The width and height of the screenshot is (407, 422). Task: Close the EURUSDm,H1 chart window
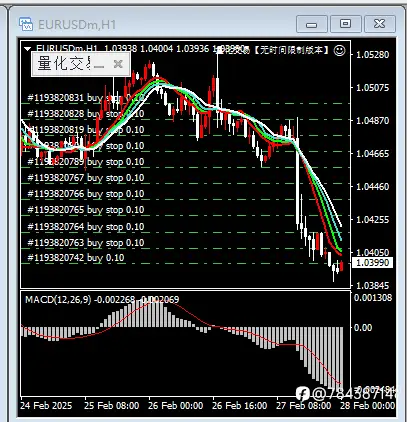pyautogui.click(x=379, y=24)
